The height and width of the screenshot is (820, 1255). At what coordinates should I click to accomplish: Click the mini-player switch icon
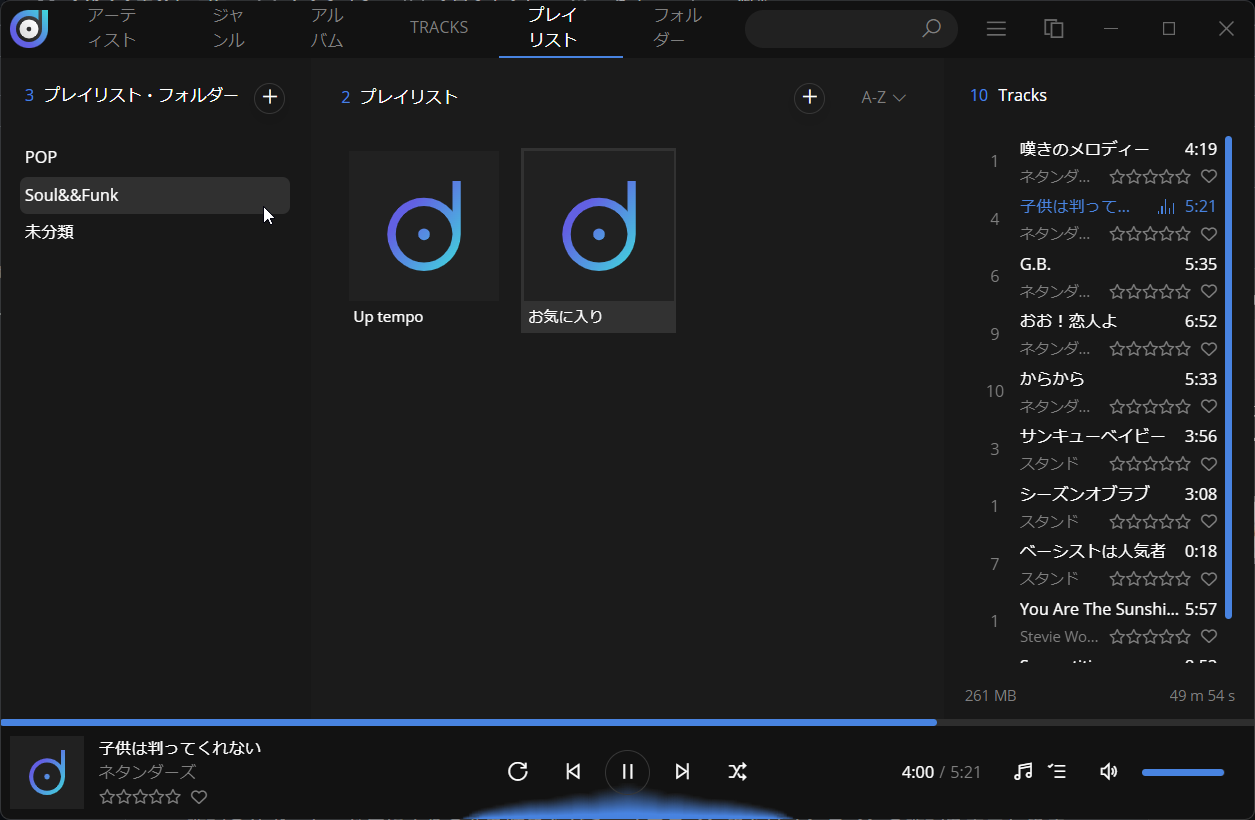1053,29
